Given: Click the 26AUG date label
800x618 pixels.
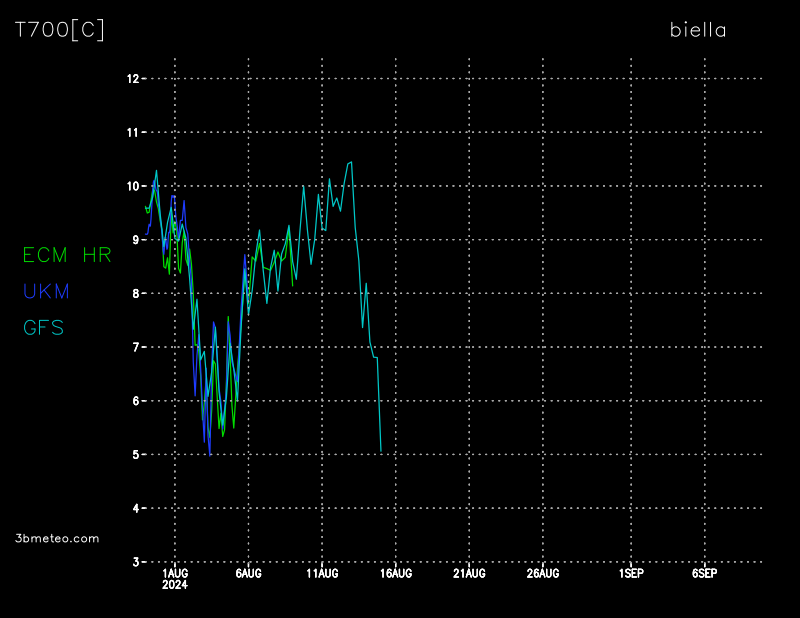Looking at the screenshot, I should (543, 574).
